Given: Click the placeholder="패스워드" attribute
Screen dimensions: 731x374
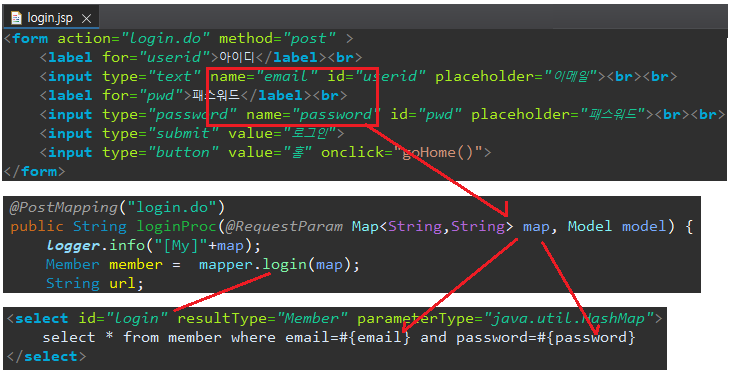Looking at the screenshot, I should (559, 115).
